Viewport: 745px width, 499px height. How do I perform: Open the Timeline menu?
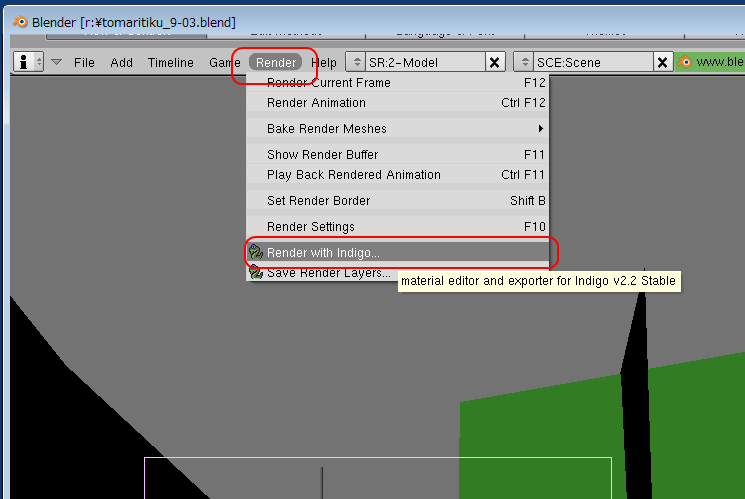171,62
